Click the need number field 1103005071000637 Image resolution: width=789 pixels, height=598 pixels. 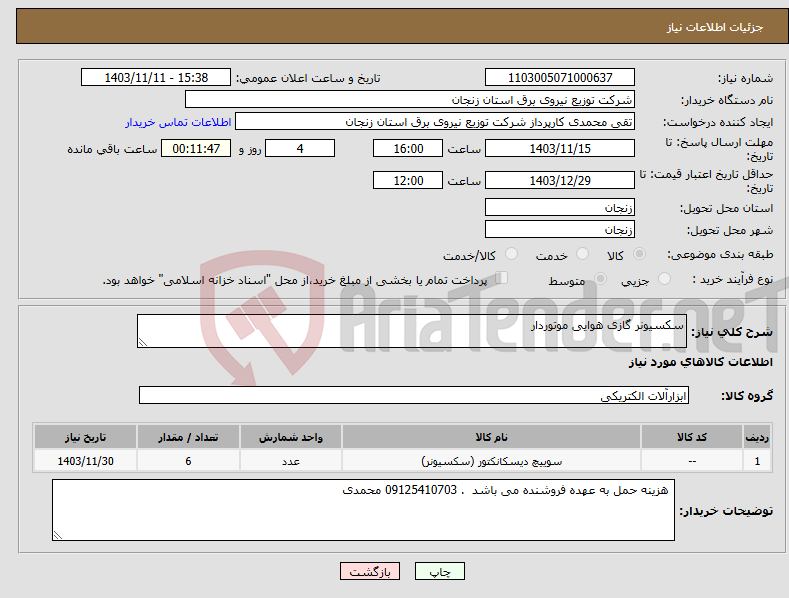click(x=560, y=78)
